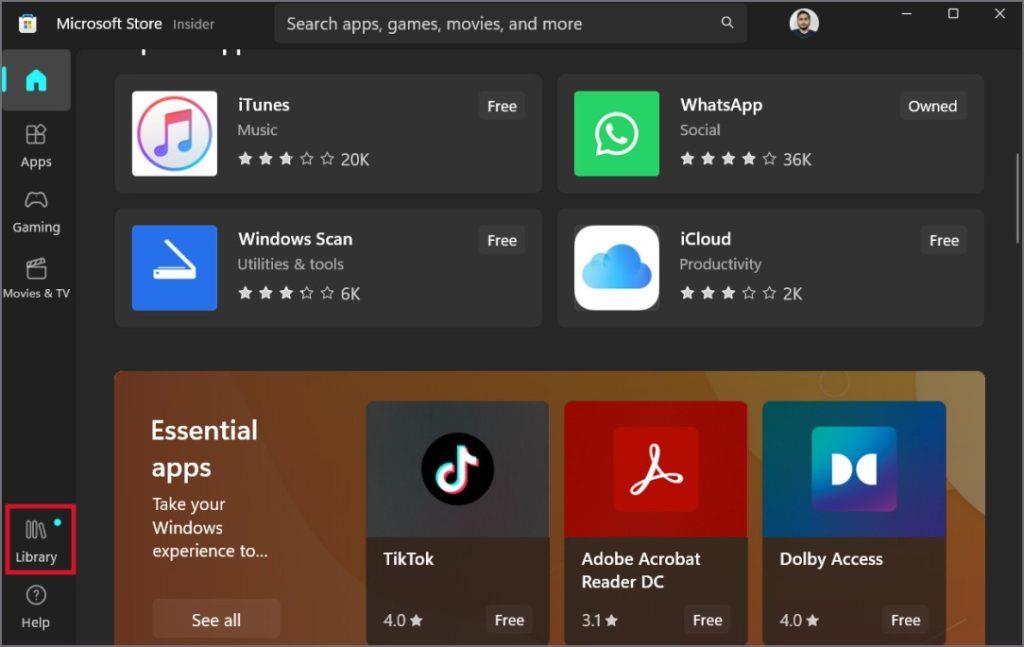The image size is (1024, 647).
Task: Open the Library in sidebar
Action: click(x=37, y=540)
